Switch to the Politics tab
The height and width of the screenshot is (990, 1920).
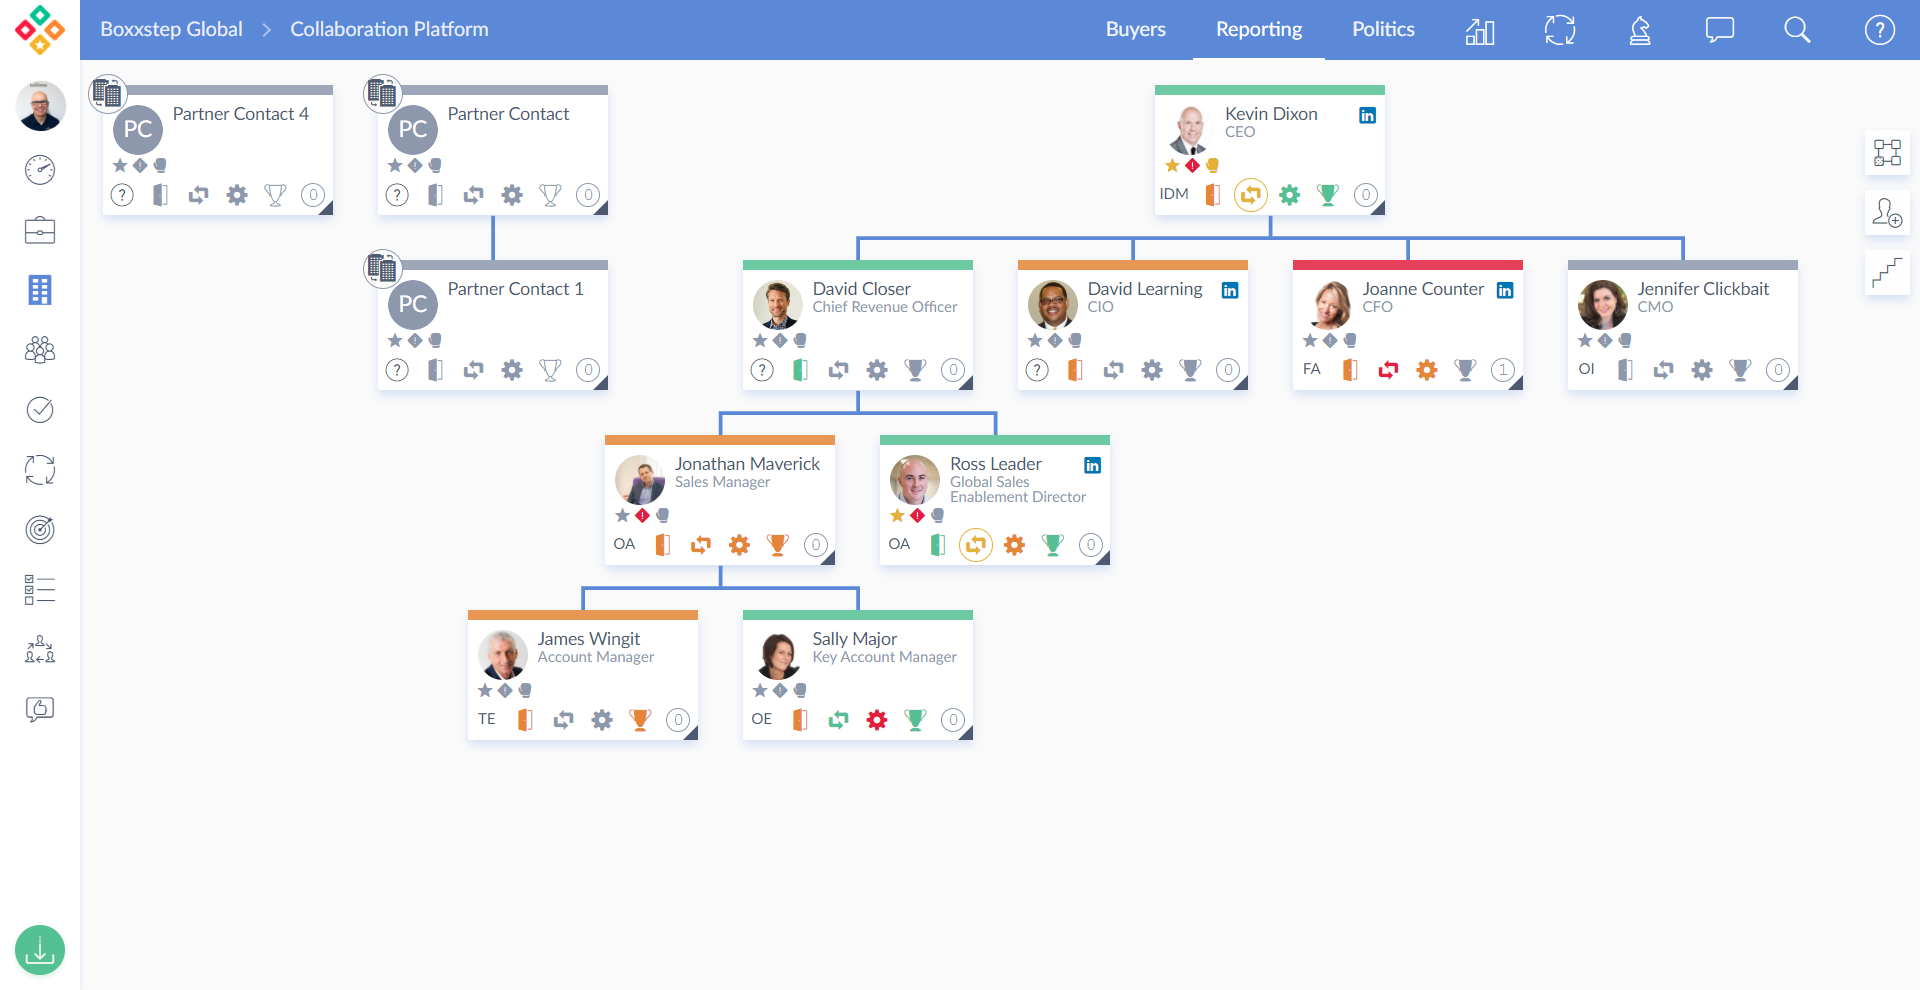tap(1383, 30)
